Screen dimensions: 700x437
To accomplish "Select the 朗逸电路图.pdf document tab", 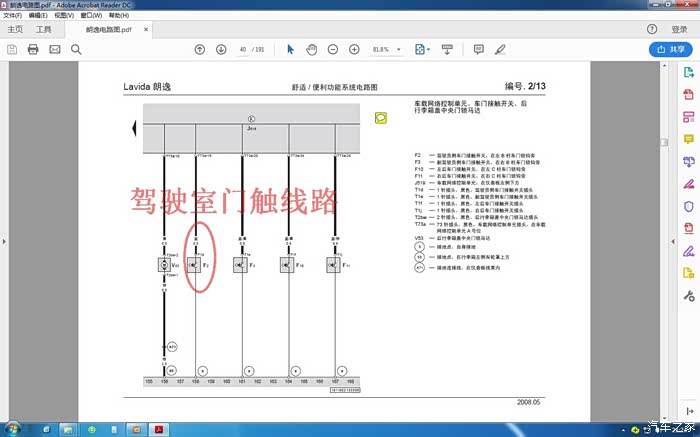I will pos(108,29).
